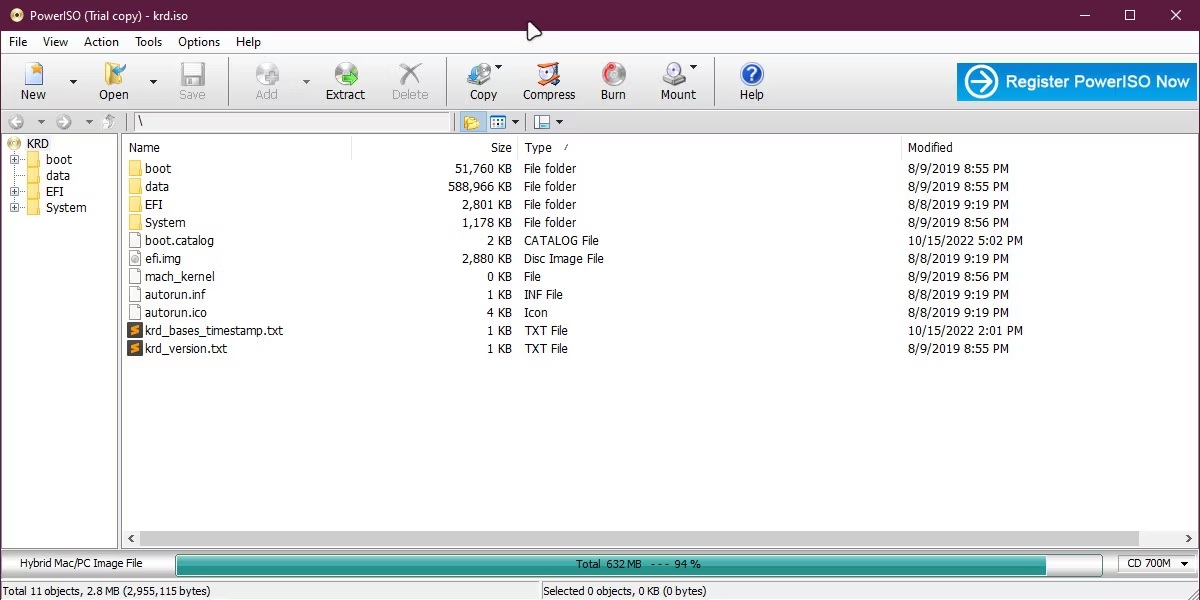Open the view mode dropdown arrow

coord(515,122)
